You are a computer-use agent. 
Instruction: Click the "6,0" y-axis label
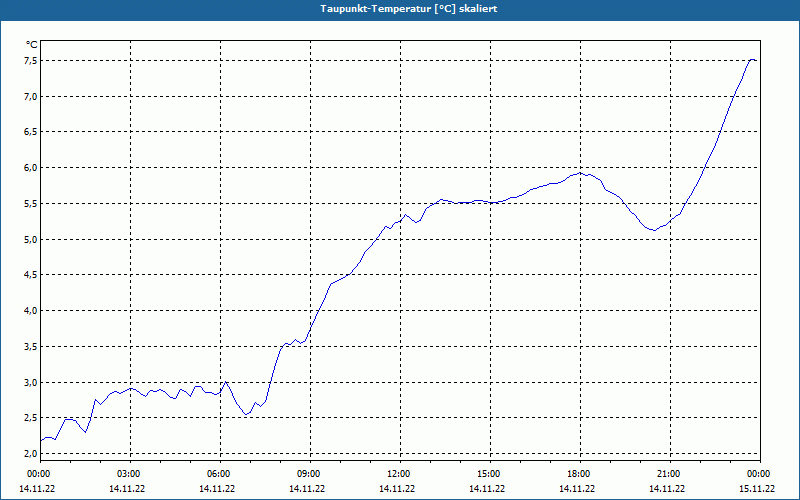click(x=31, y=168)
